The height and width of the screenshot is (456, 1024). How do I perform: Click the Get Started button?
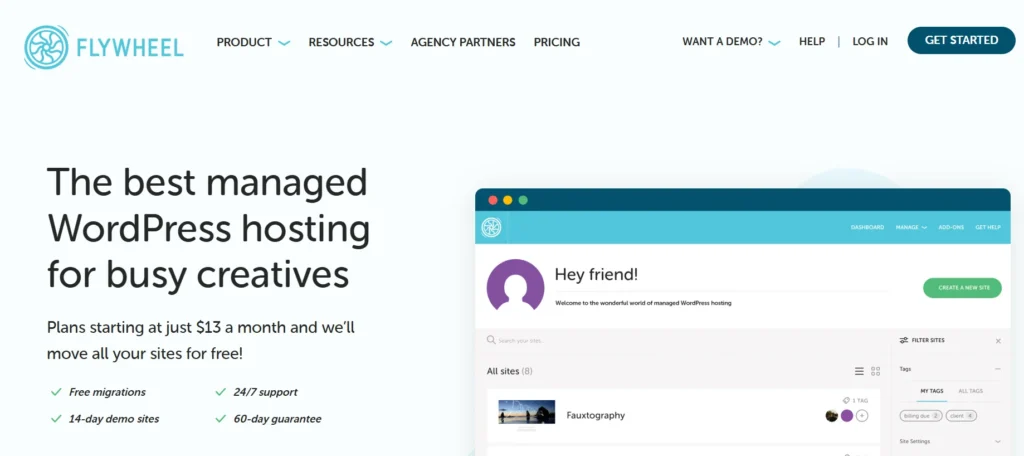click(x=961, y=41)
